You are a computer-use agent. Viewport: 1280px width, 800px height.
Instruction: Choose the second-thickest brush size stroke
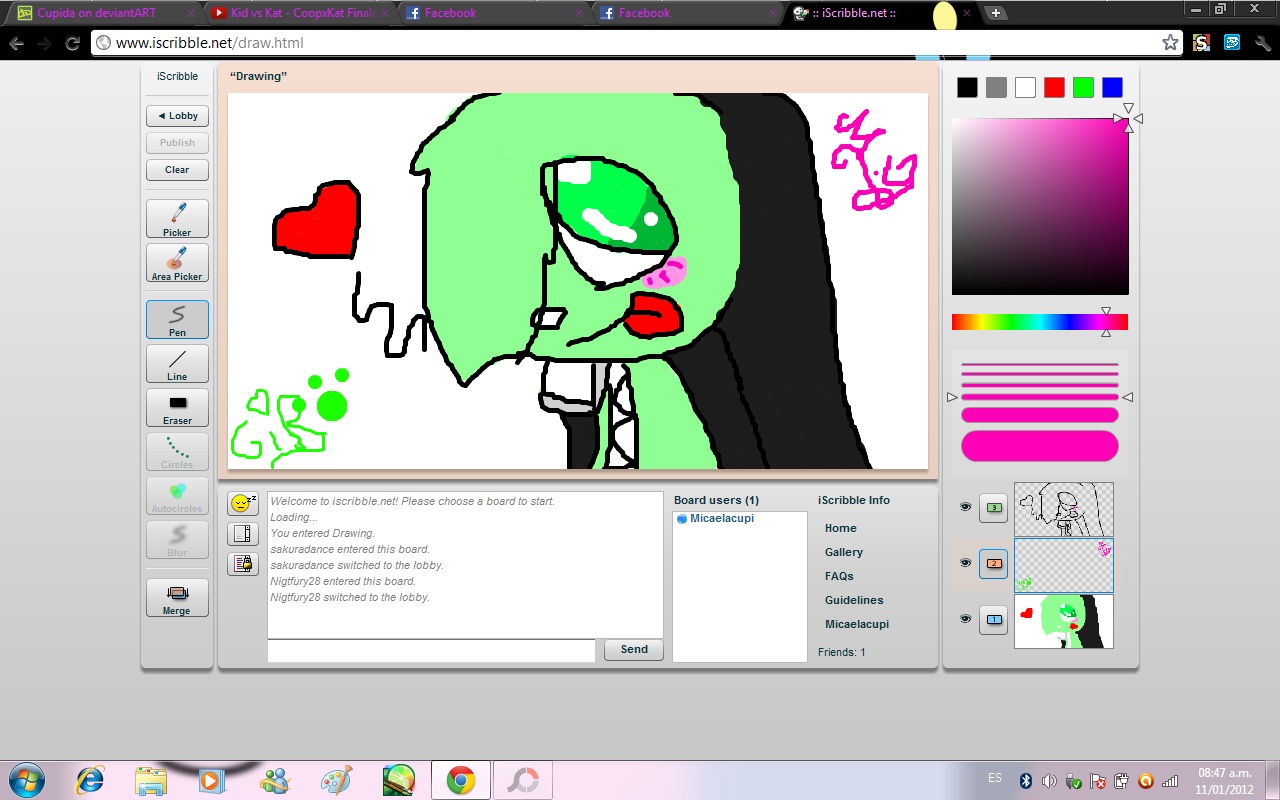(1040, 415)
